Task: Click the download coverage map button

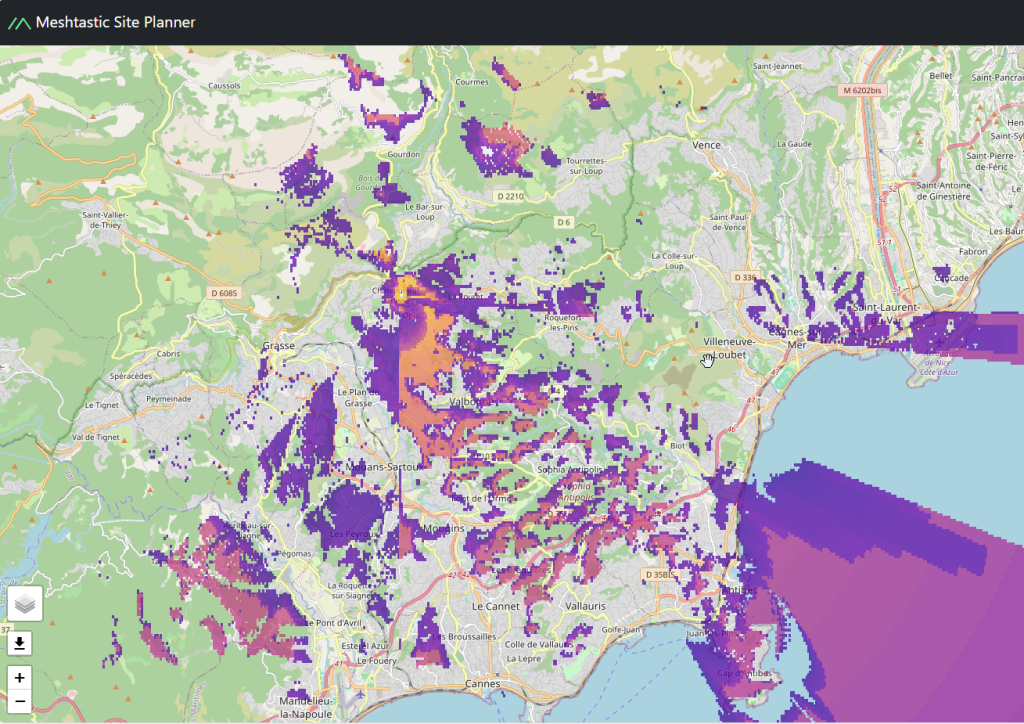Action: pos(20,643)
